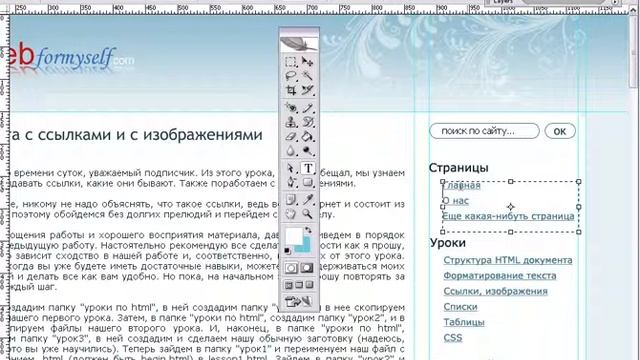Select the Blur tool

pyautogui.click(x=291, y=151)
